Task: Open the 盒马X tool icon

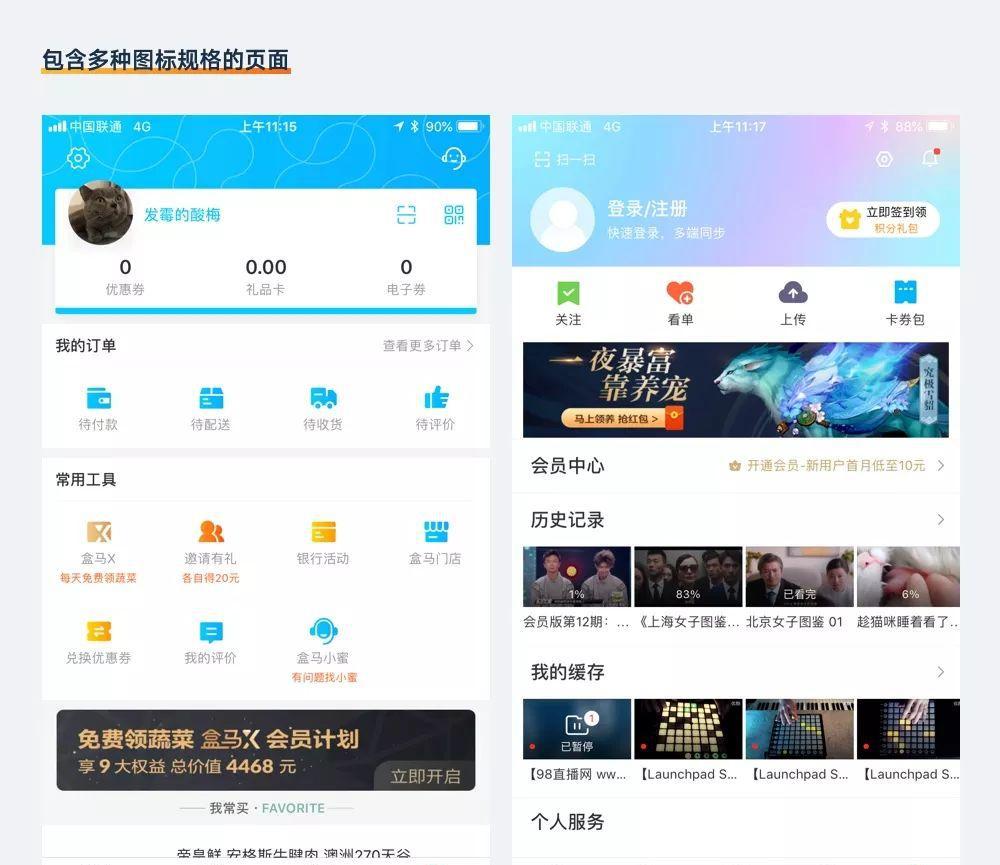Action: [99, 531]
